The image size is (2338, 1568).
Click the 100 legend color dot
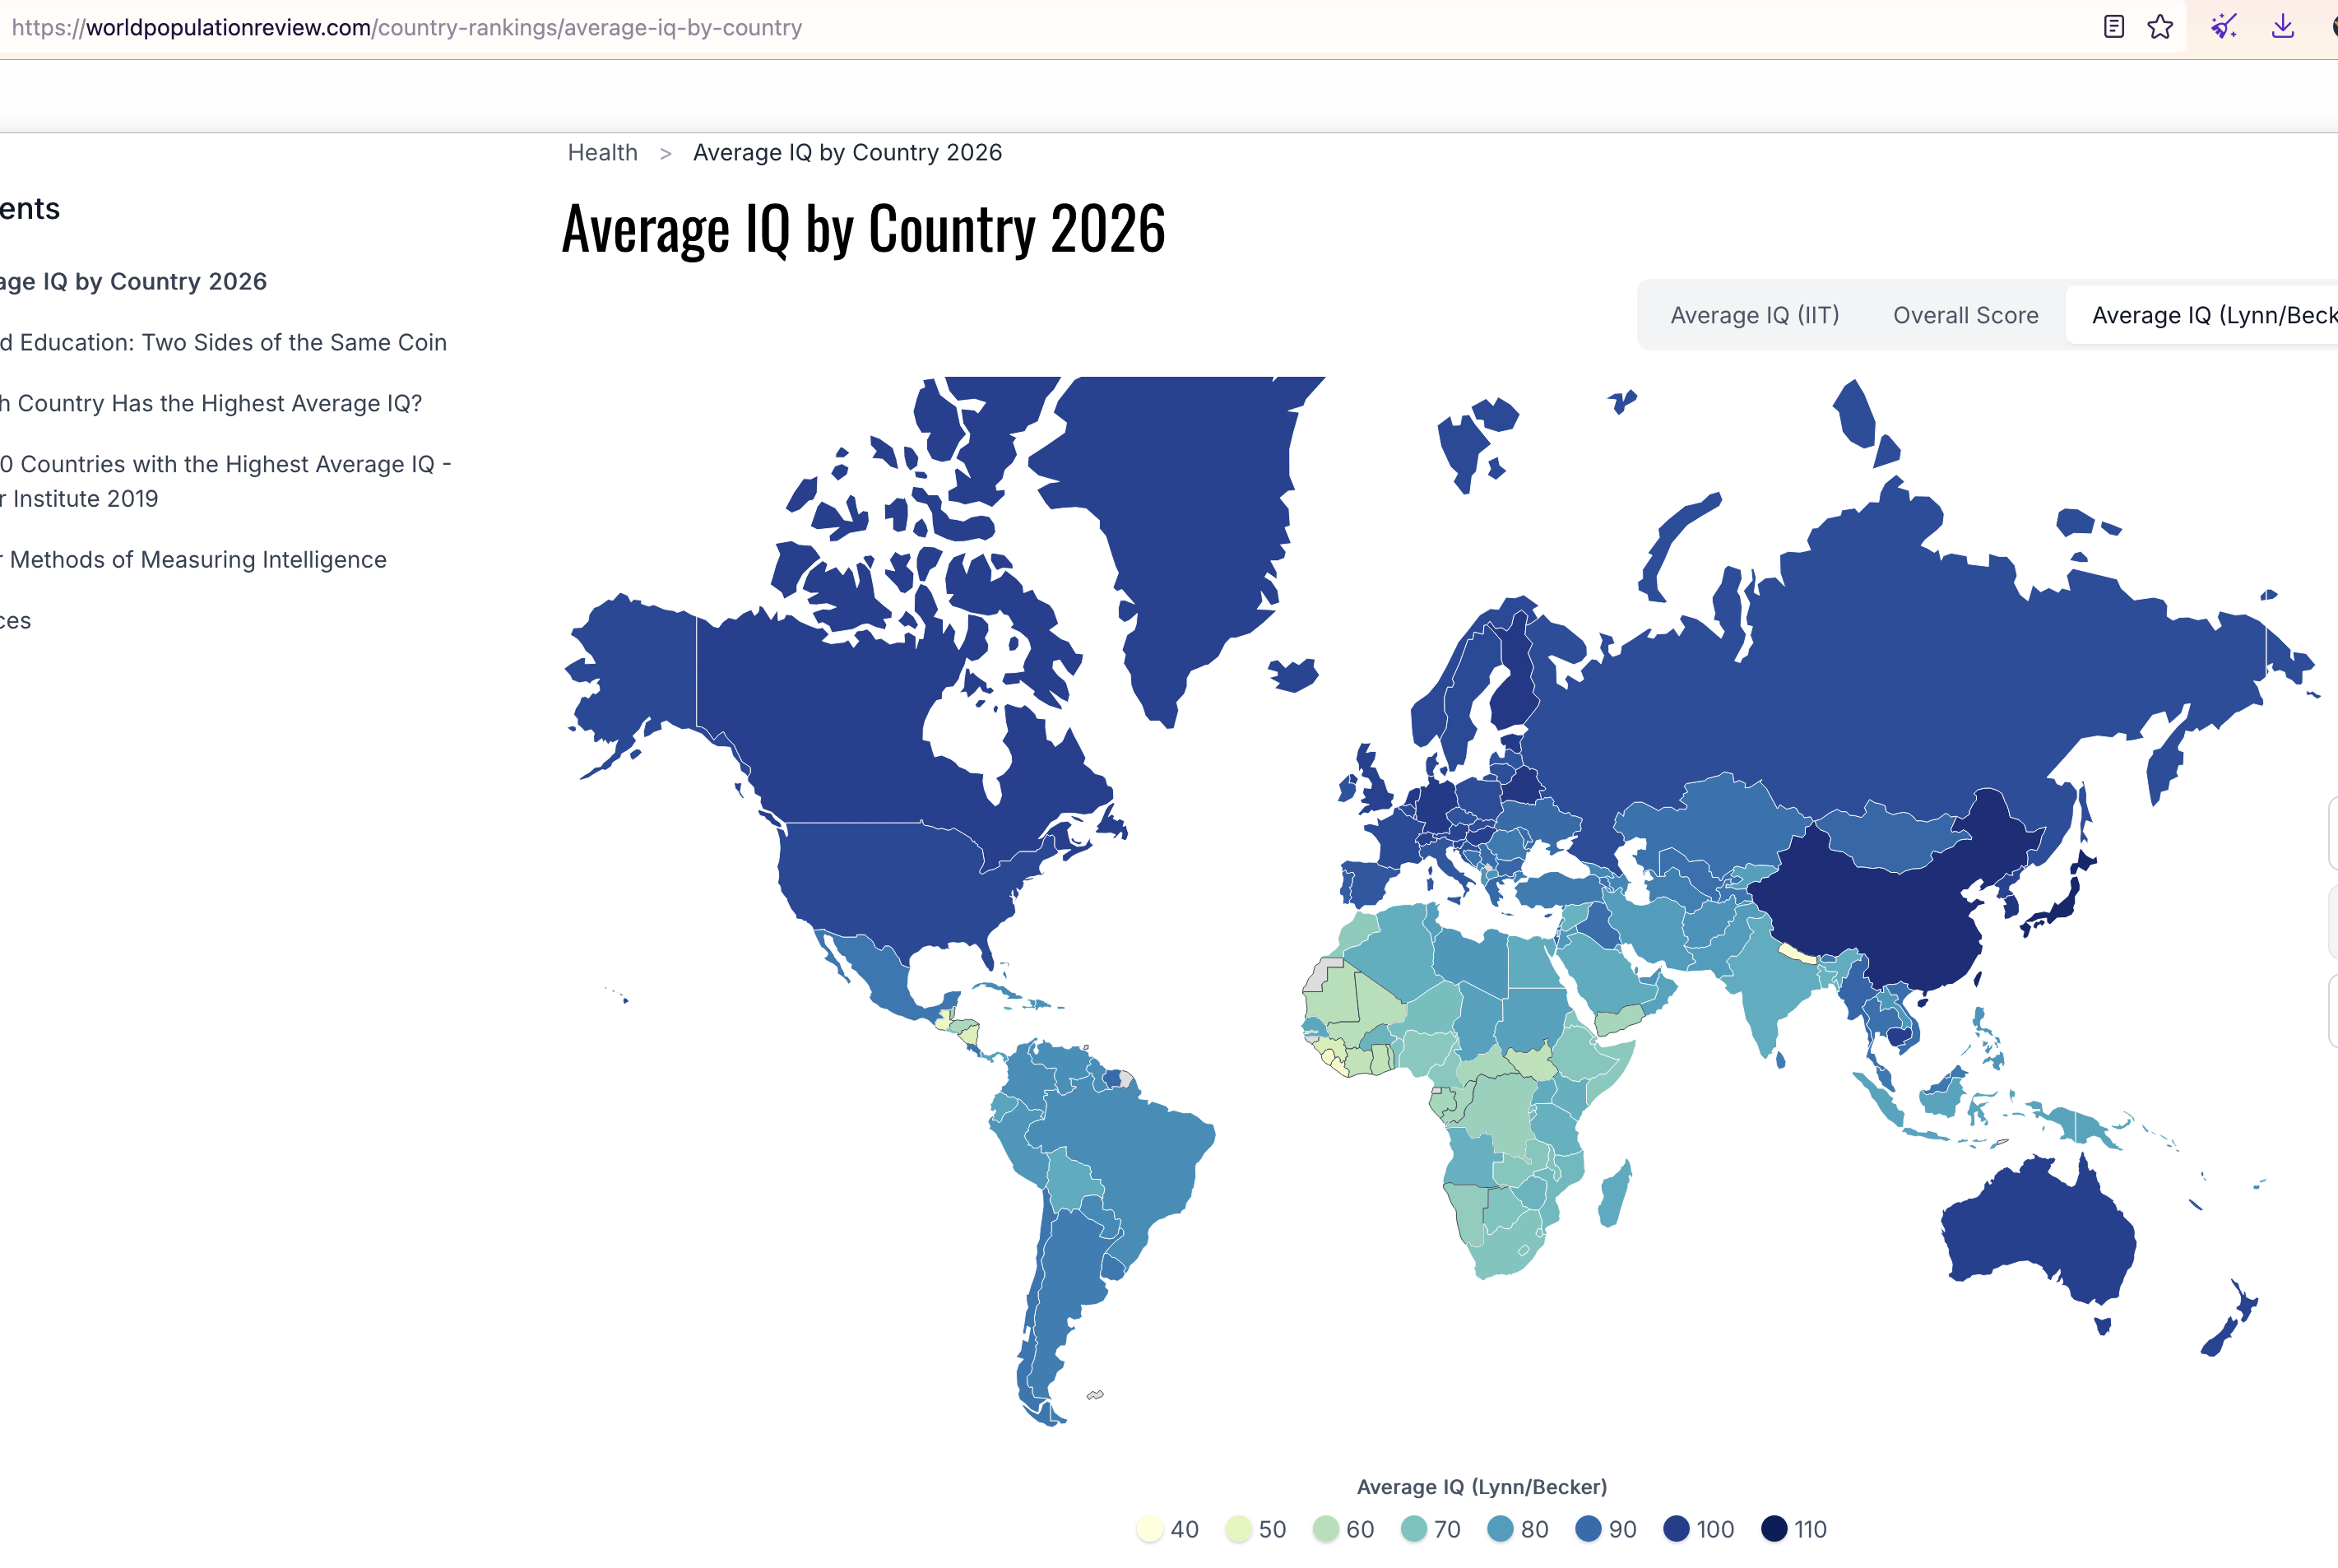[1676, 1529]
